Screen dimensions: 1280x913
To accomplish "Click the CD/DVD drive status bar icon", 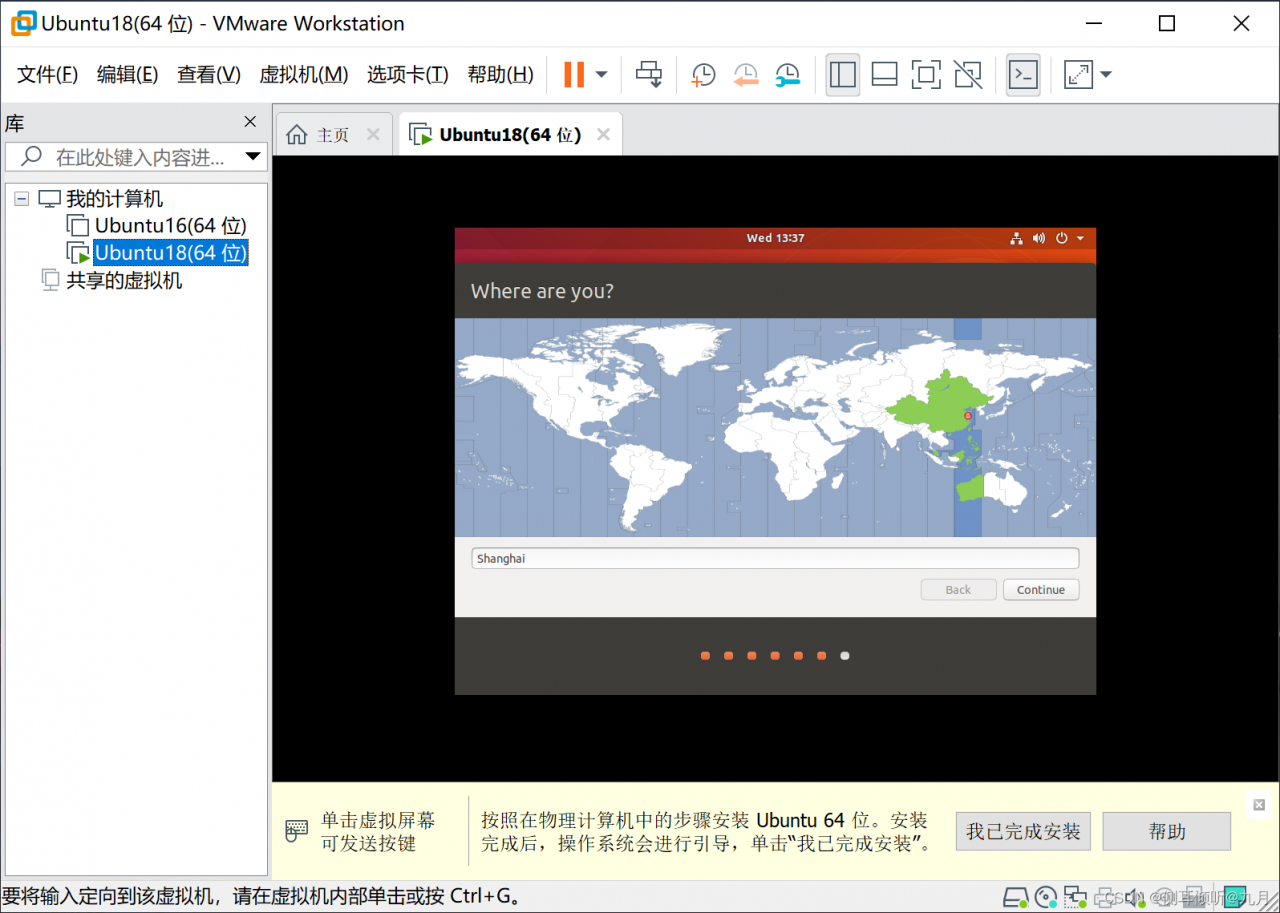I will (x=1046, y=896).
